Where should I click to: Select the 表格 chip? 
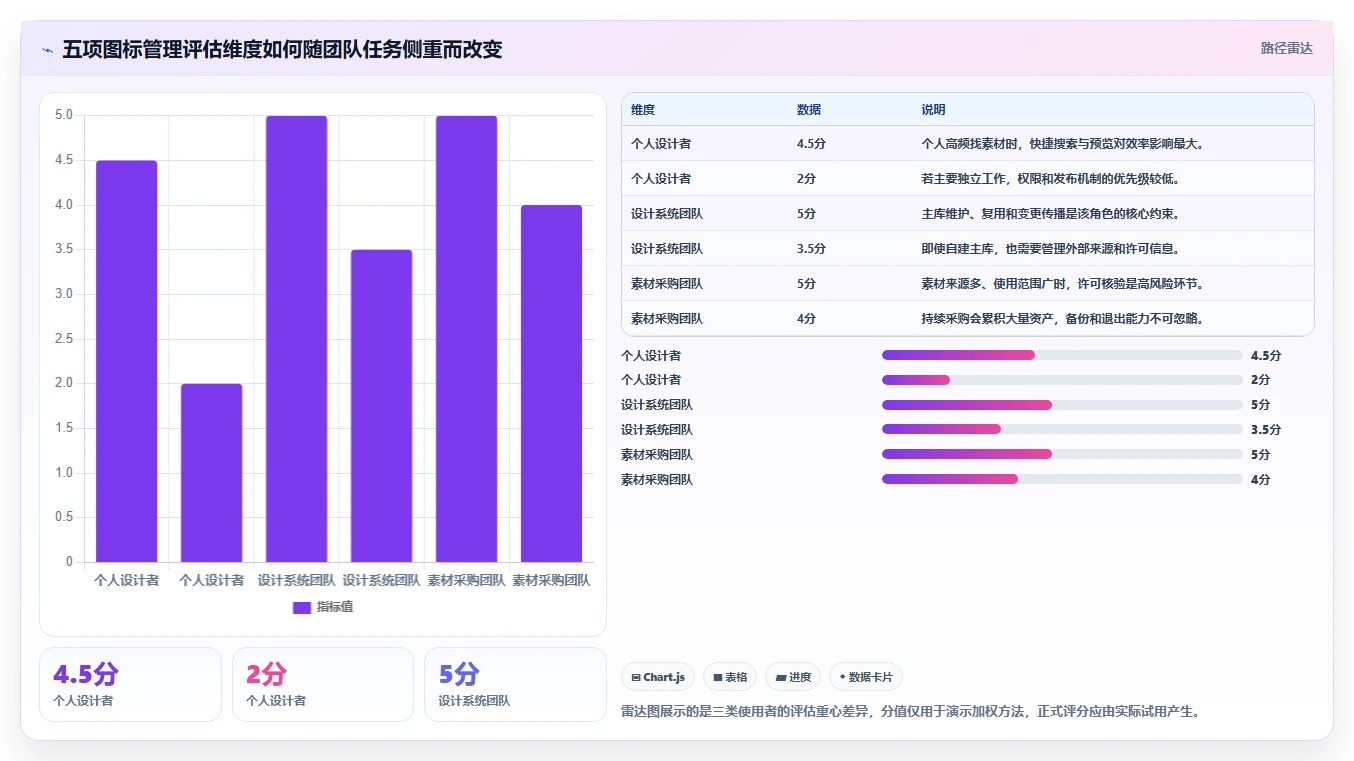coord(730,677)
